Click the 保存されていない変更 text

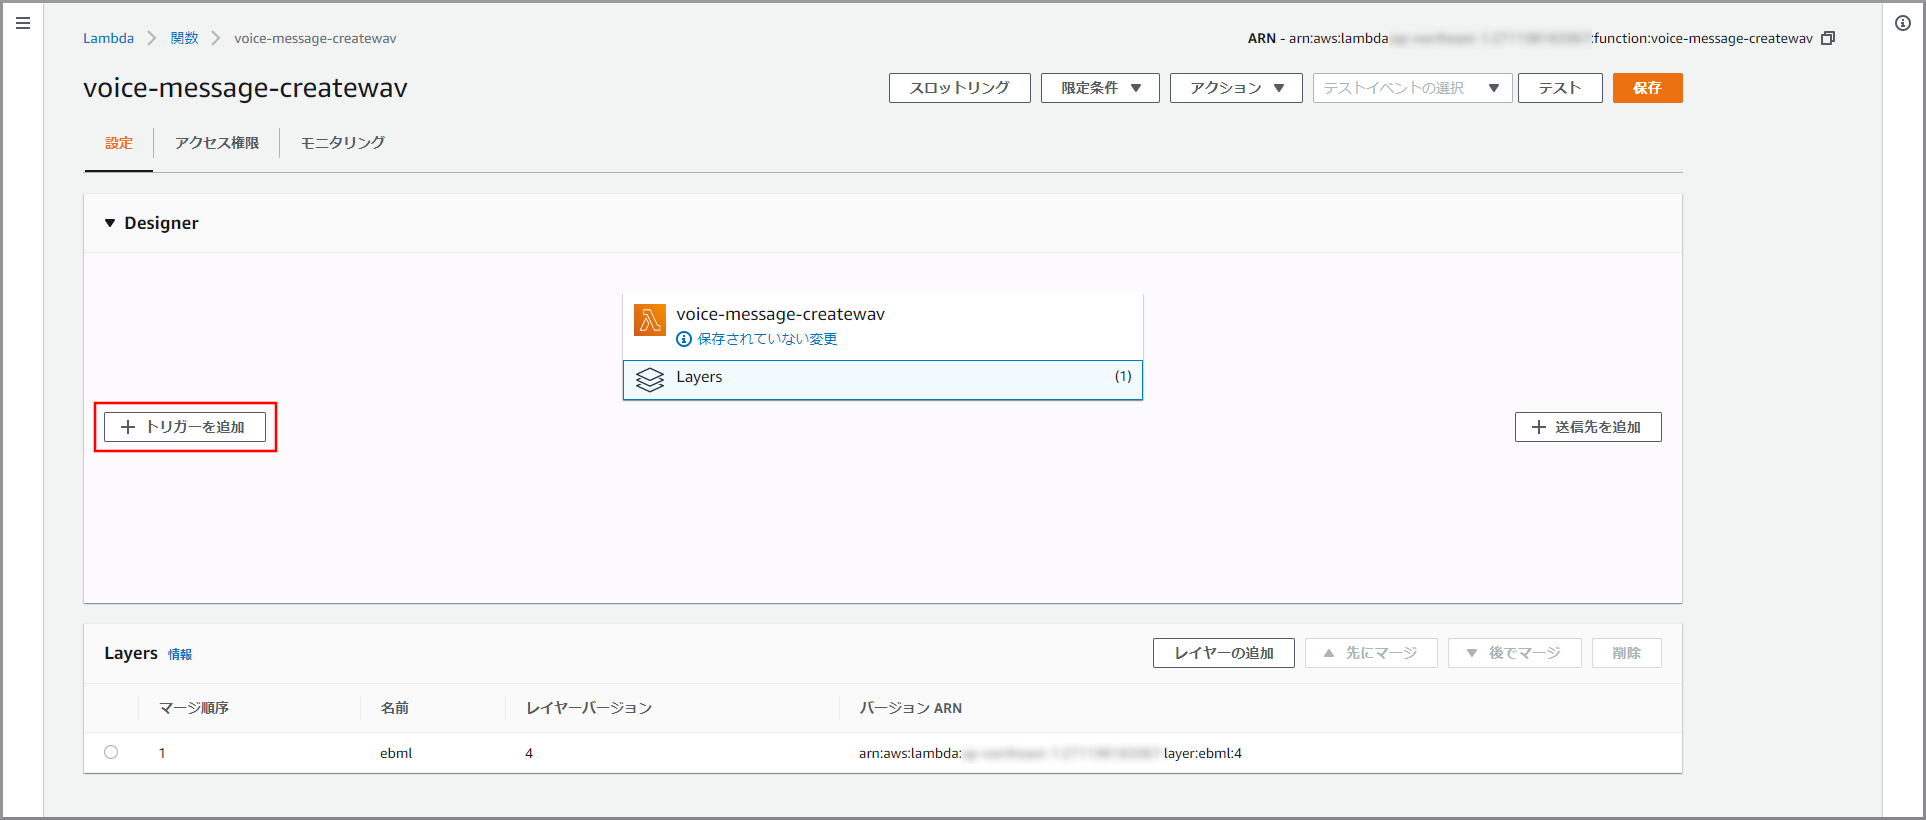point(767,339)
